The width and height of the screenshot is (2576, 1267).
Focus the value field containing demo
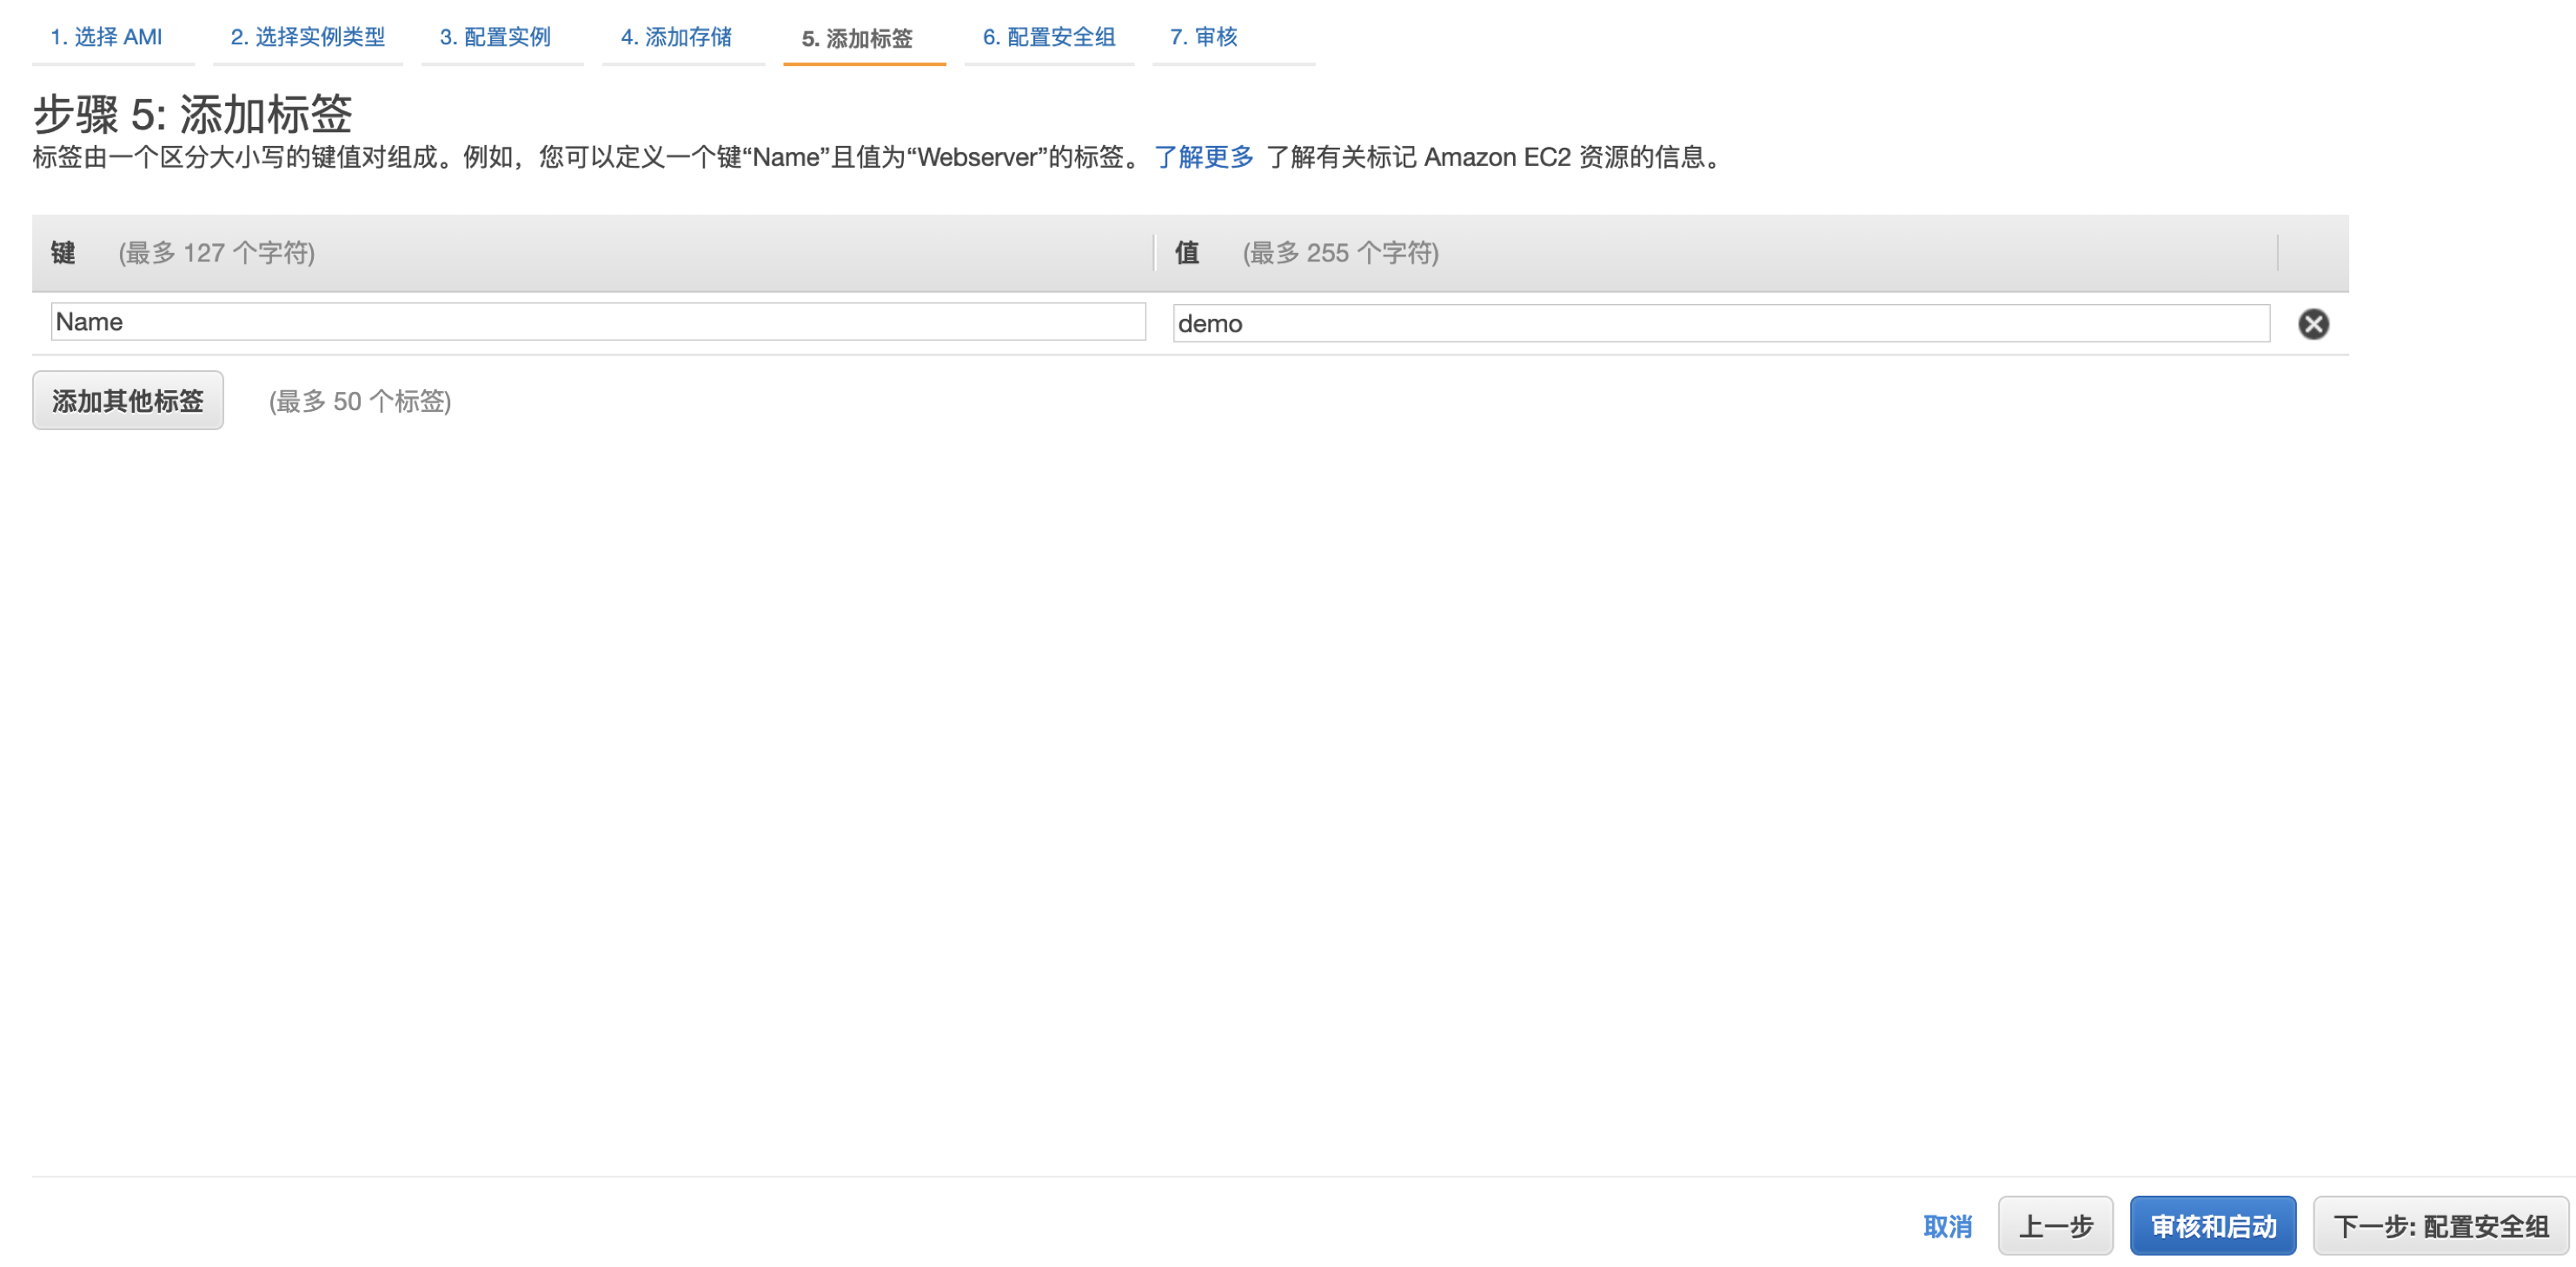click(1720, 324)
